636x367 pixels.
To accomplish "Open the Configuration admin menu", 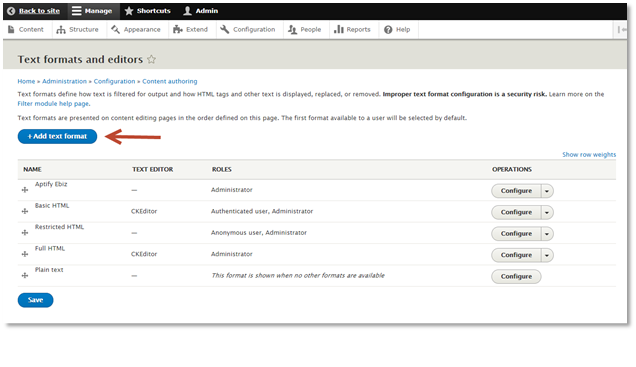I will (x=248, y=30).
